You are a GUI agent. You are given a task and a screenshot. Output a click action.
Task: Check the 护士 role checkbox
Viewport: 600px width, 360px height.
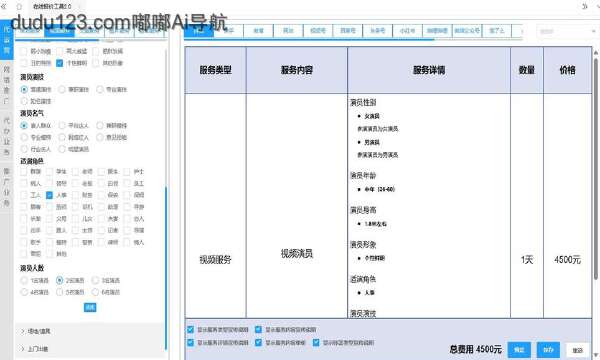coord(127,172)
